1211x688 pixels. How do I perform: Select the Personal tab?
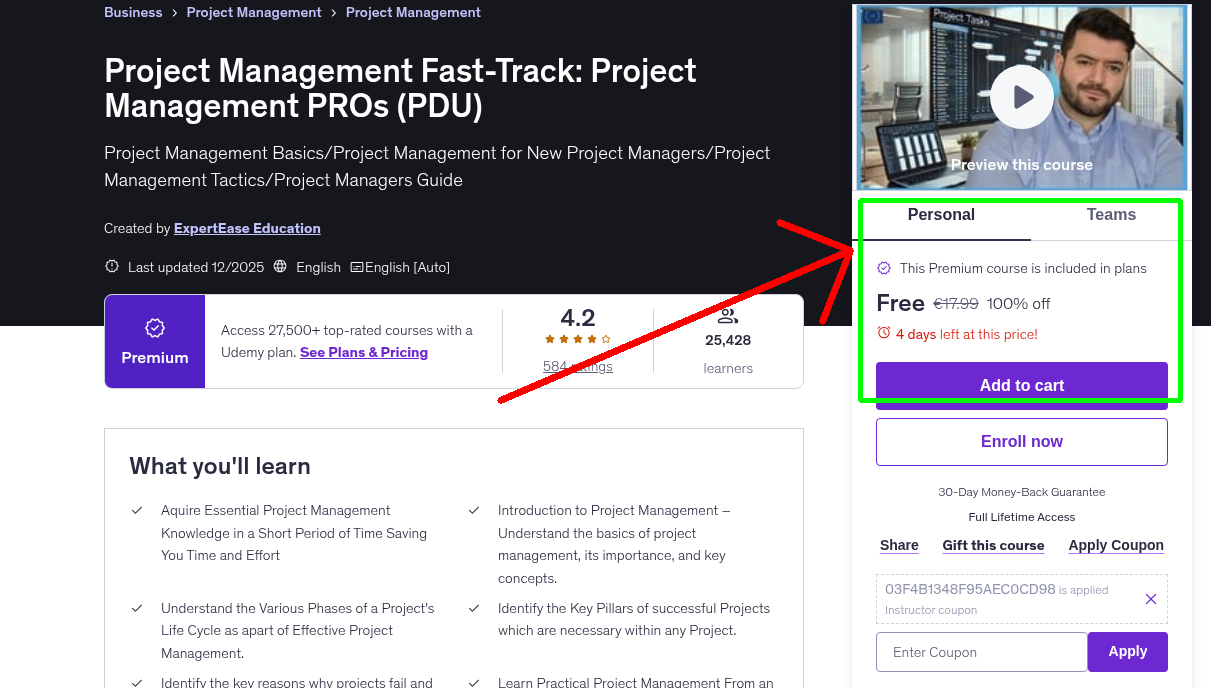coord(941,214)
